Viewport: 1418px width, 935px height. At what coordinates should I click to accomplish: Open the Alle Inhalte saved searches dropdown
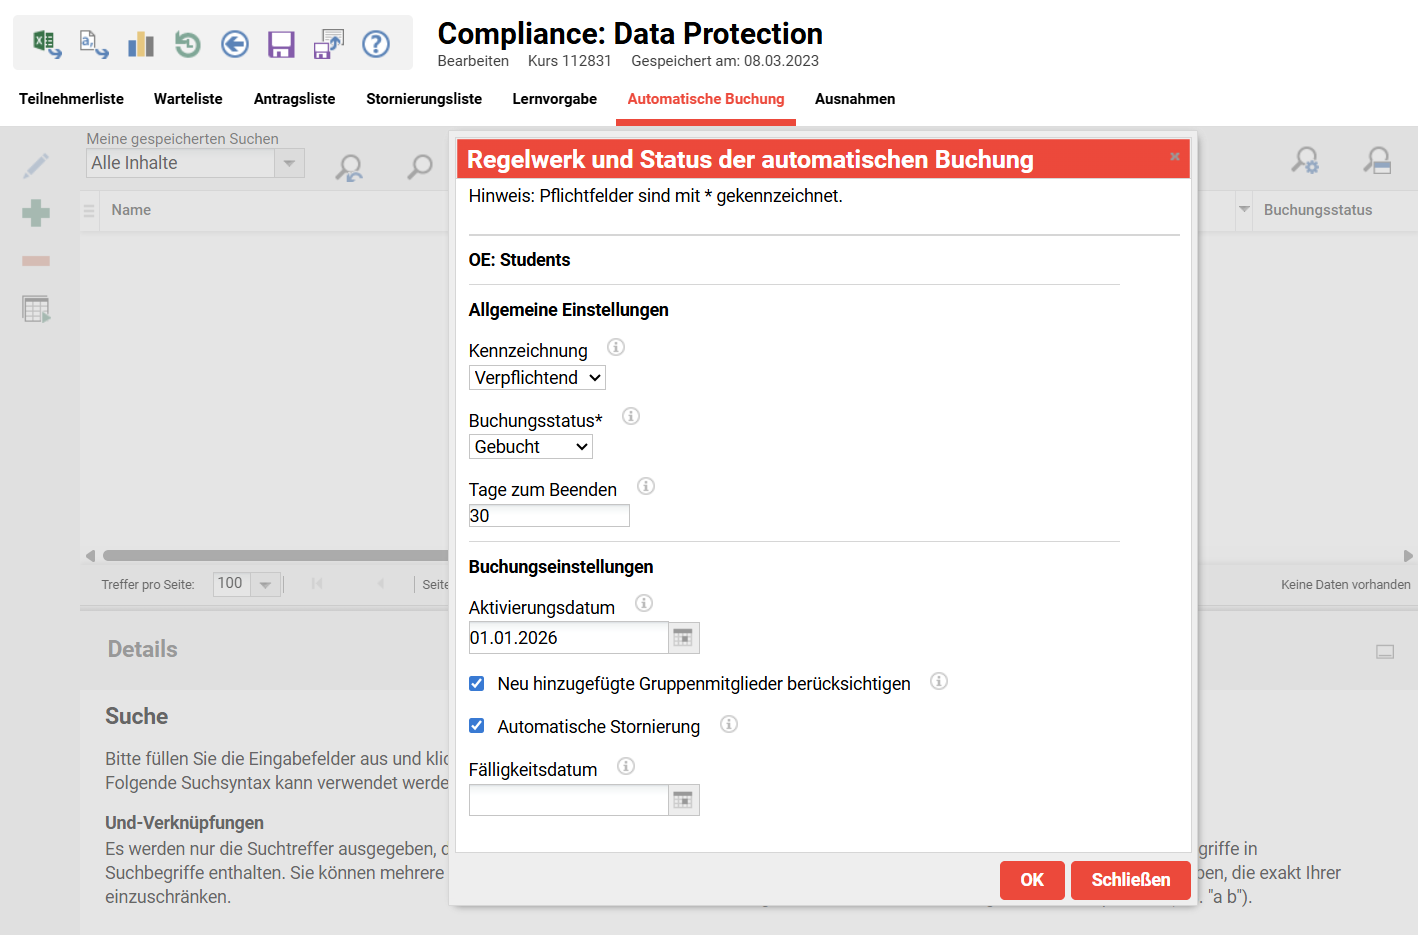coord(195,163)
